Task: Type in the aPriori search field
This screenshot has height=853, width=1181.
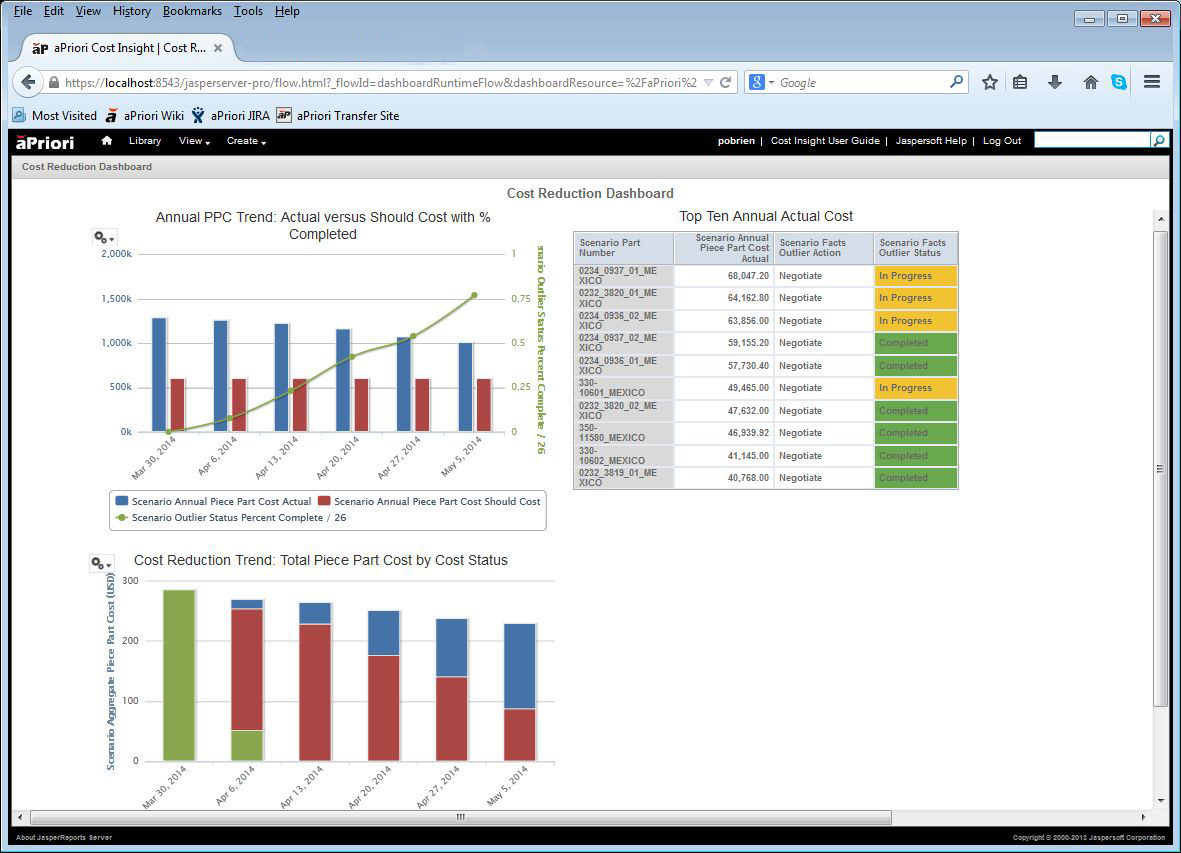Action: (x=1090, y=141)
